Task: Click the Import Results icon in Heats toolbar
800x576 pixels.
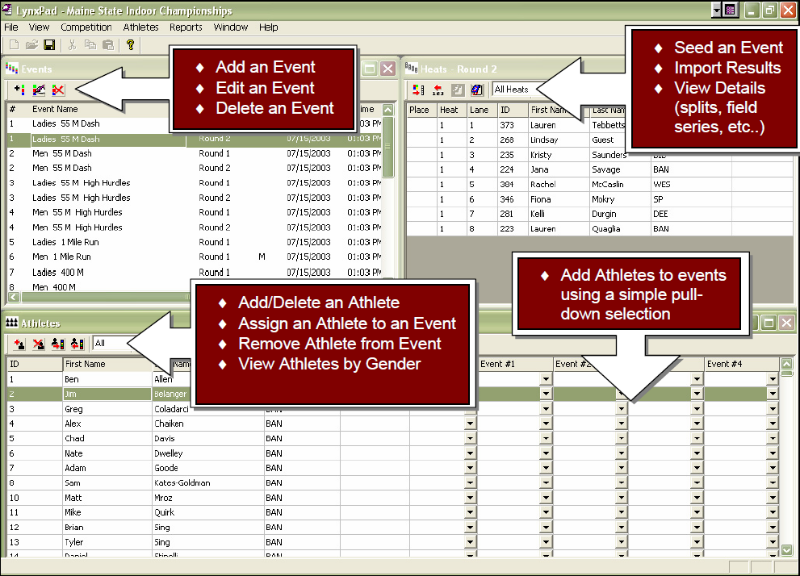Action: coord(438,90)
